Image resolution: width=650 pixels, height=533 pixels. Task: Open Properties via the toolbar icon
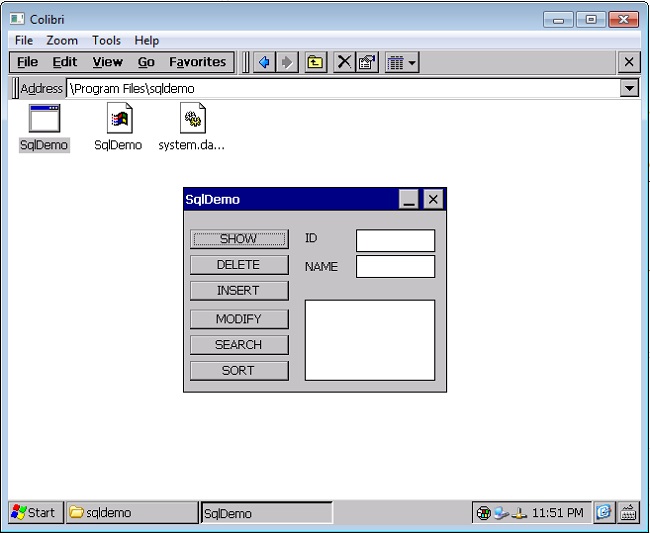coord(367,62)
